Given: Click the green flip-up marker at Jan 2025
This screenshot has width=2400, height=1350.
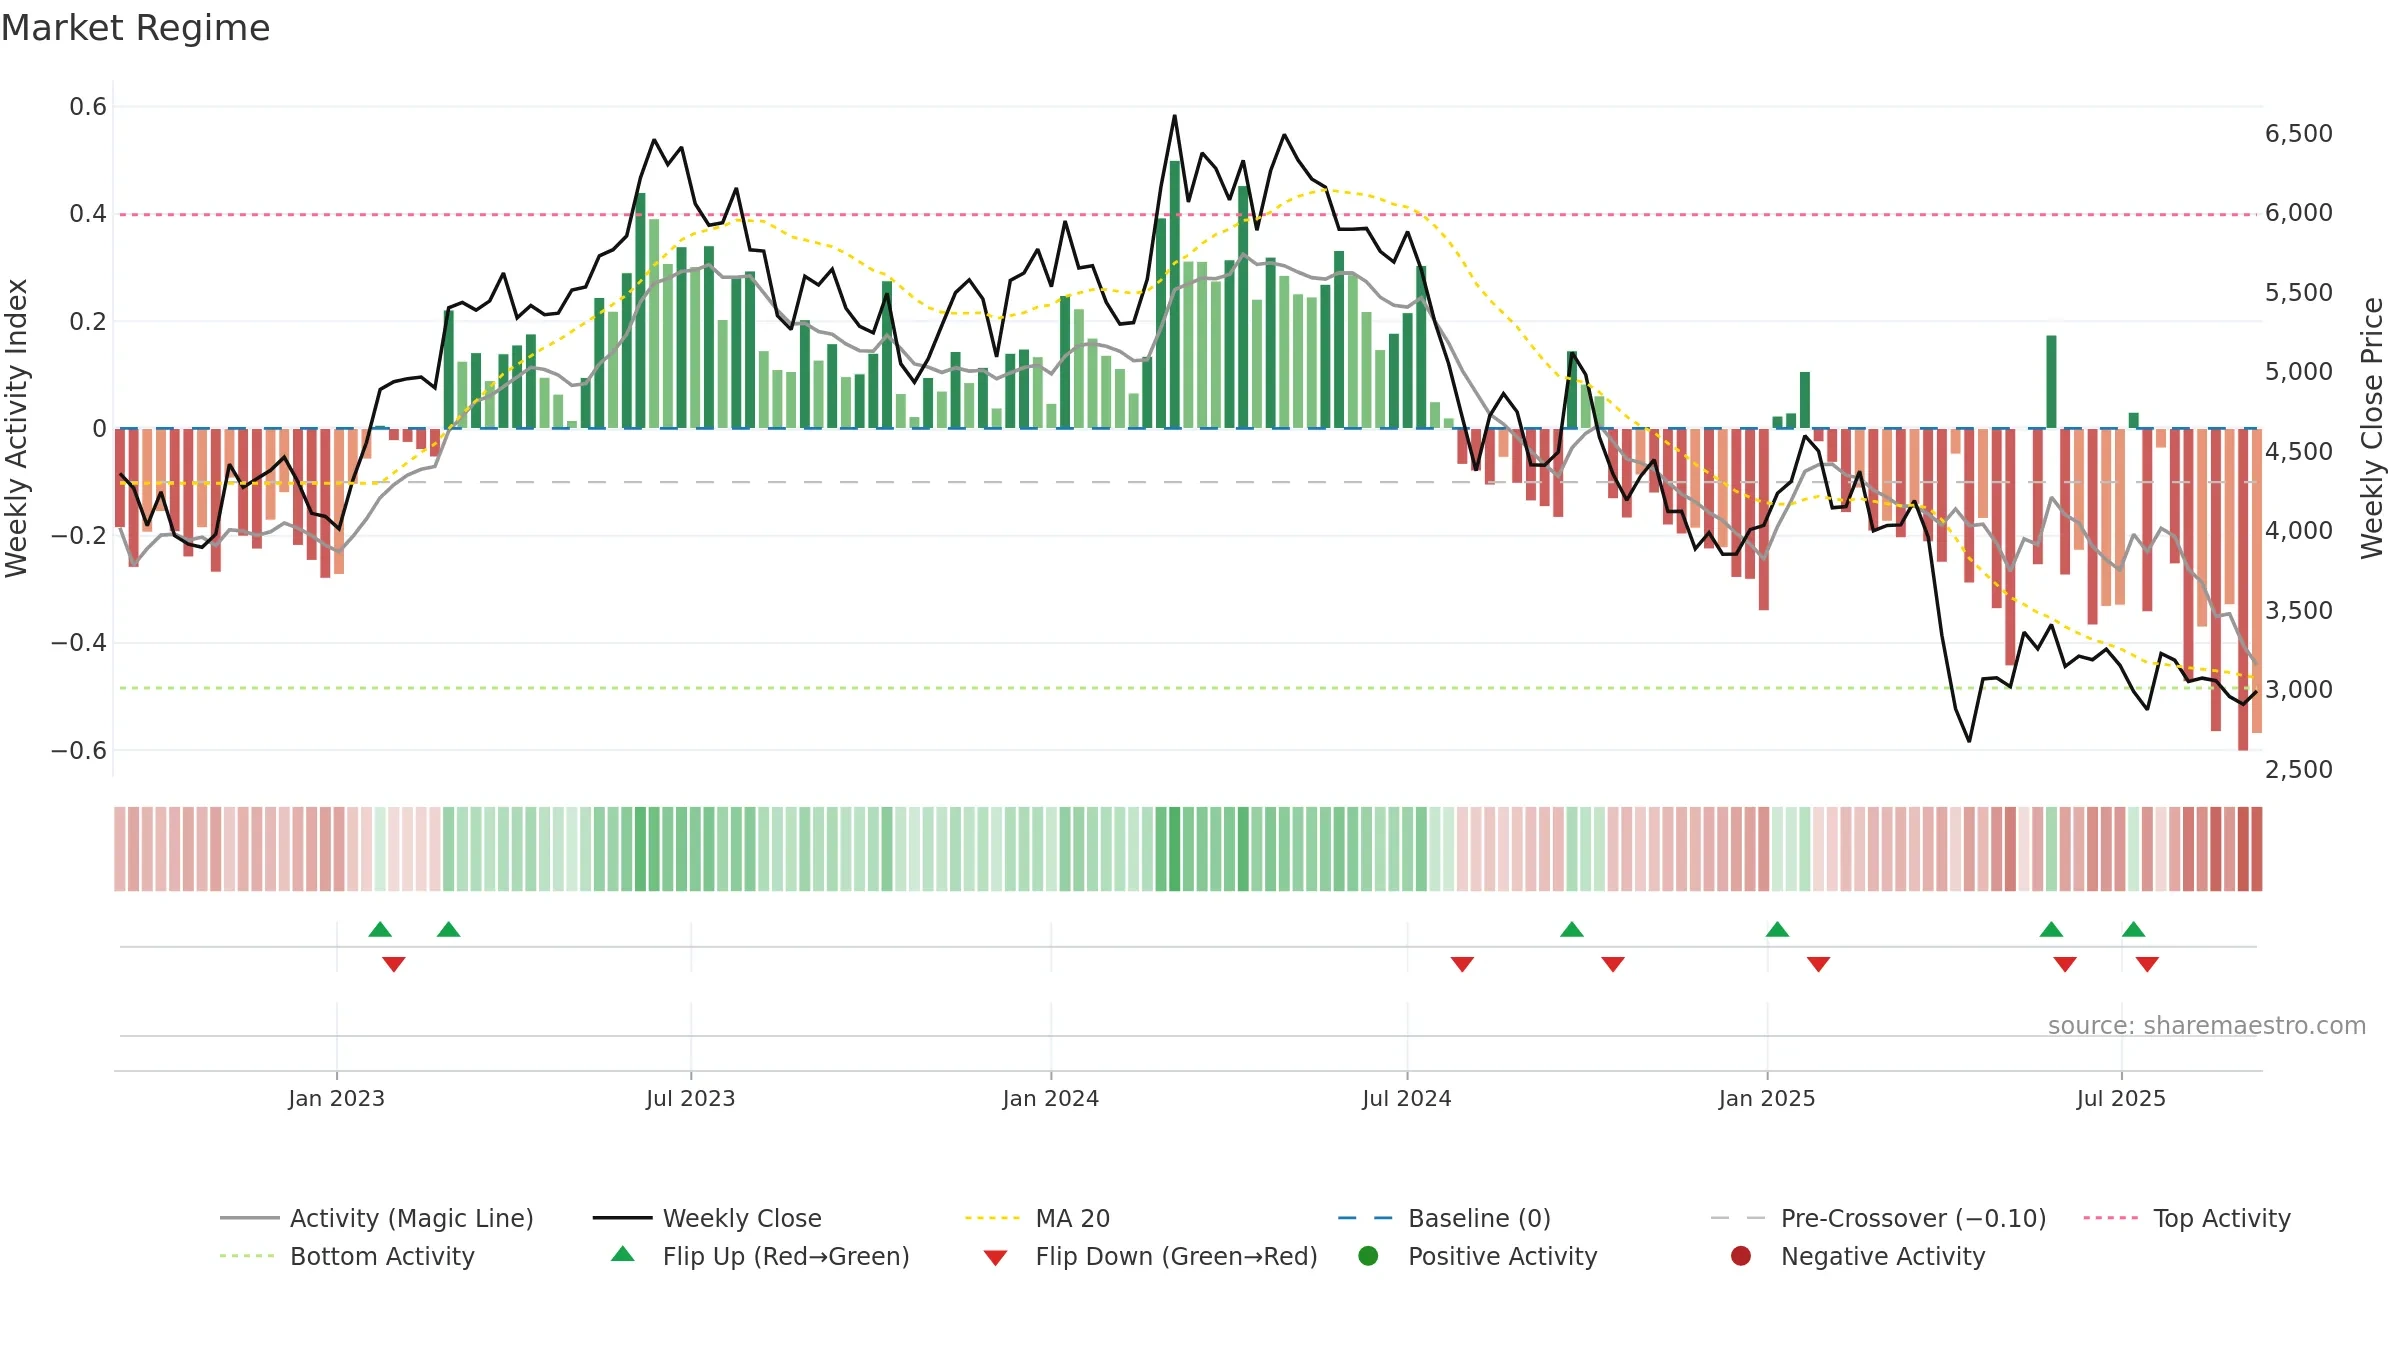Looking at the screenshot, I should click(x=1777, y=930).
